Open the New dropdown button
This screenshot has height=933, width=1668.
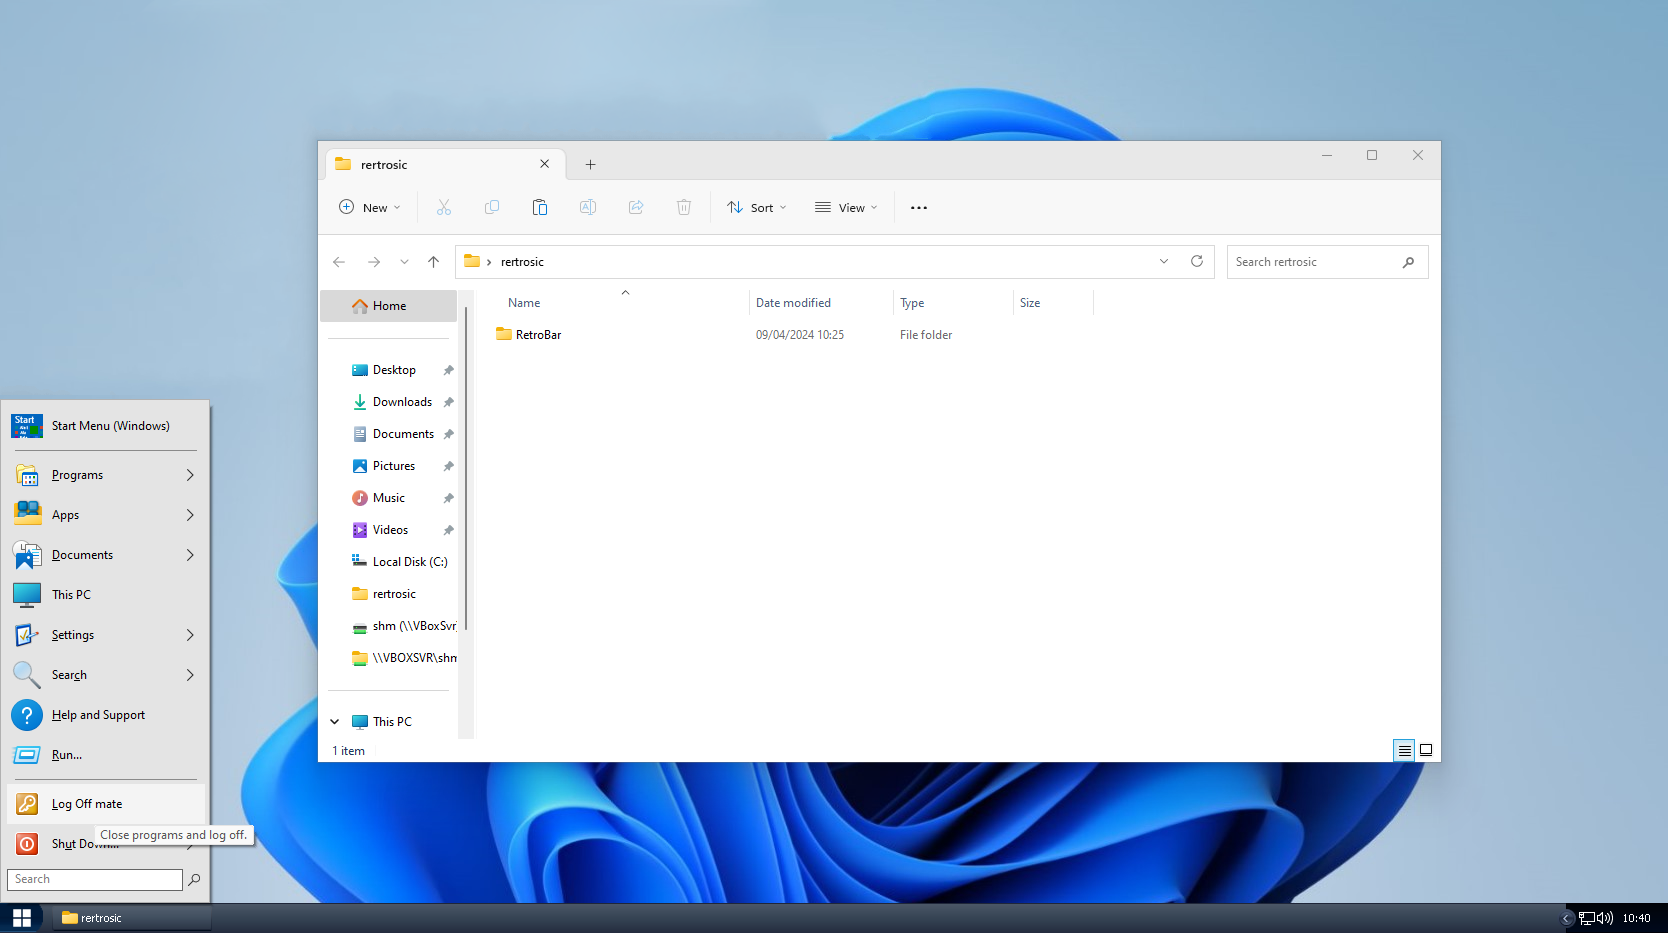(369, 207)
